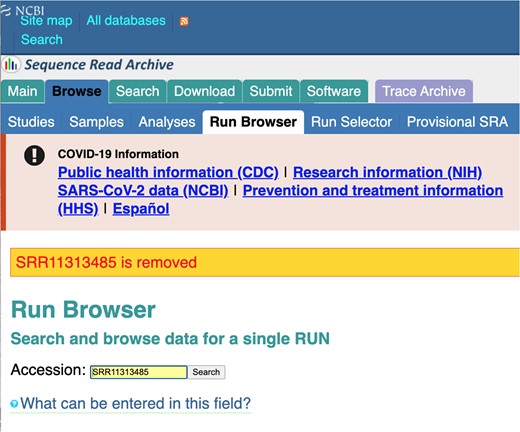Select the Run Browser sub-tab
The width and height of the screenshot is (520, 432).
coord(253,122)
